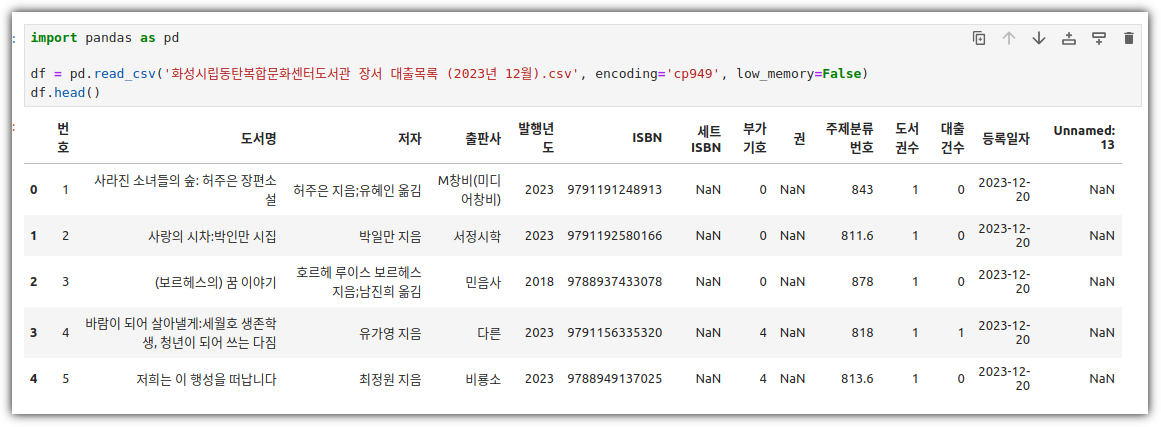
Task: Click the import pandas as pd line
Action: [104, 38]
